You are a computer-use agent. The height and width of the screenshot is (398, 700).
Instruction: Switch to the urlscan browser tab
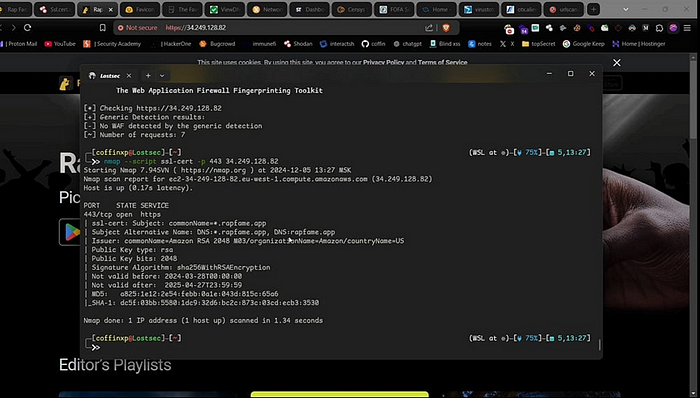pos(564,9)
